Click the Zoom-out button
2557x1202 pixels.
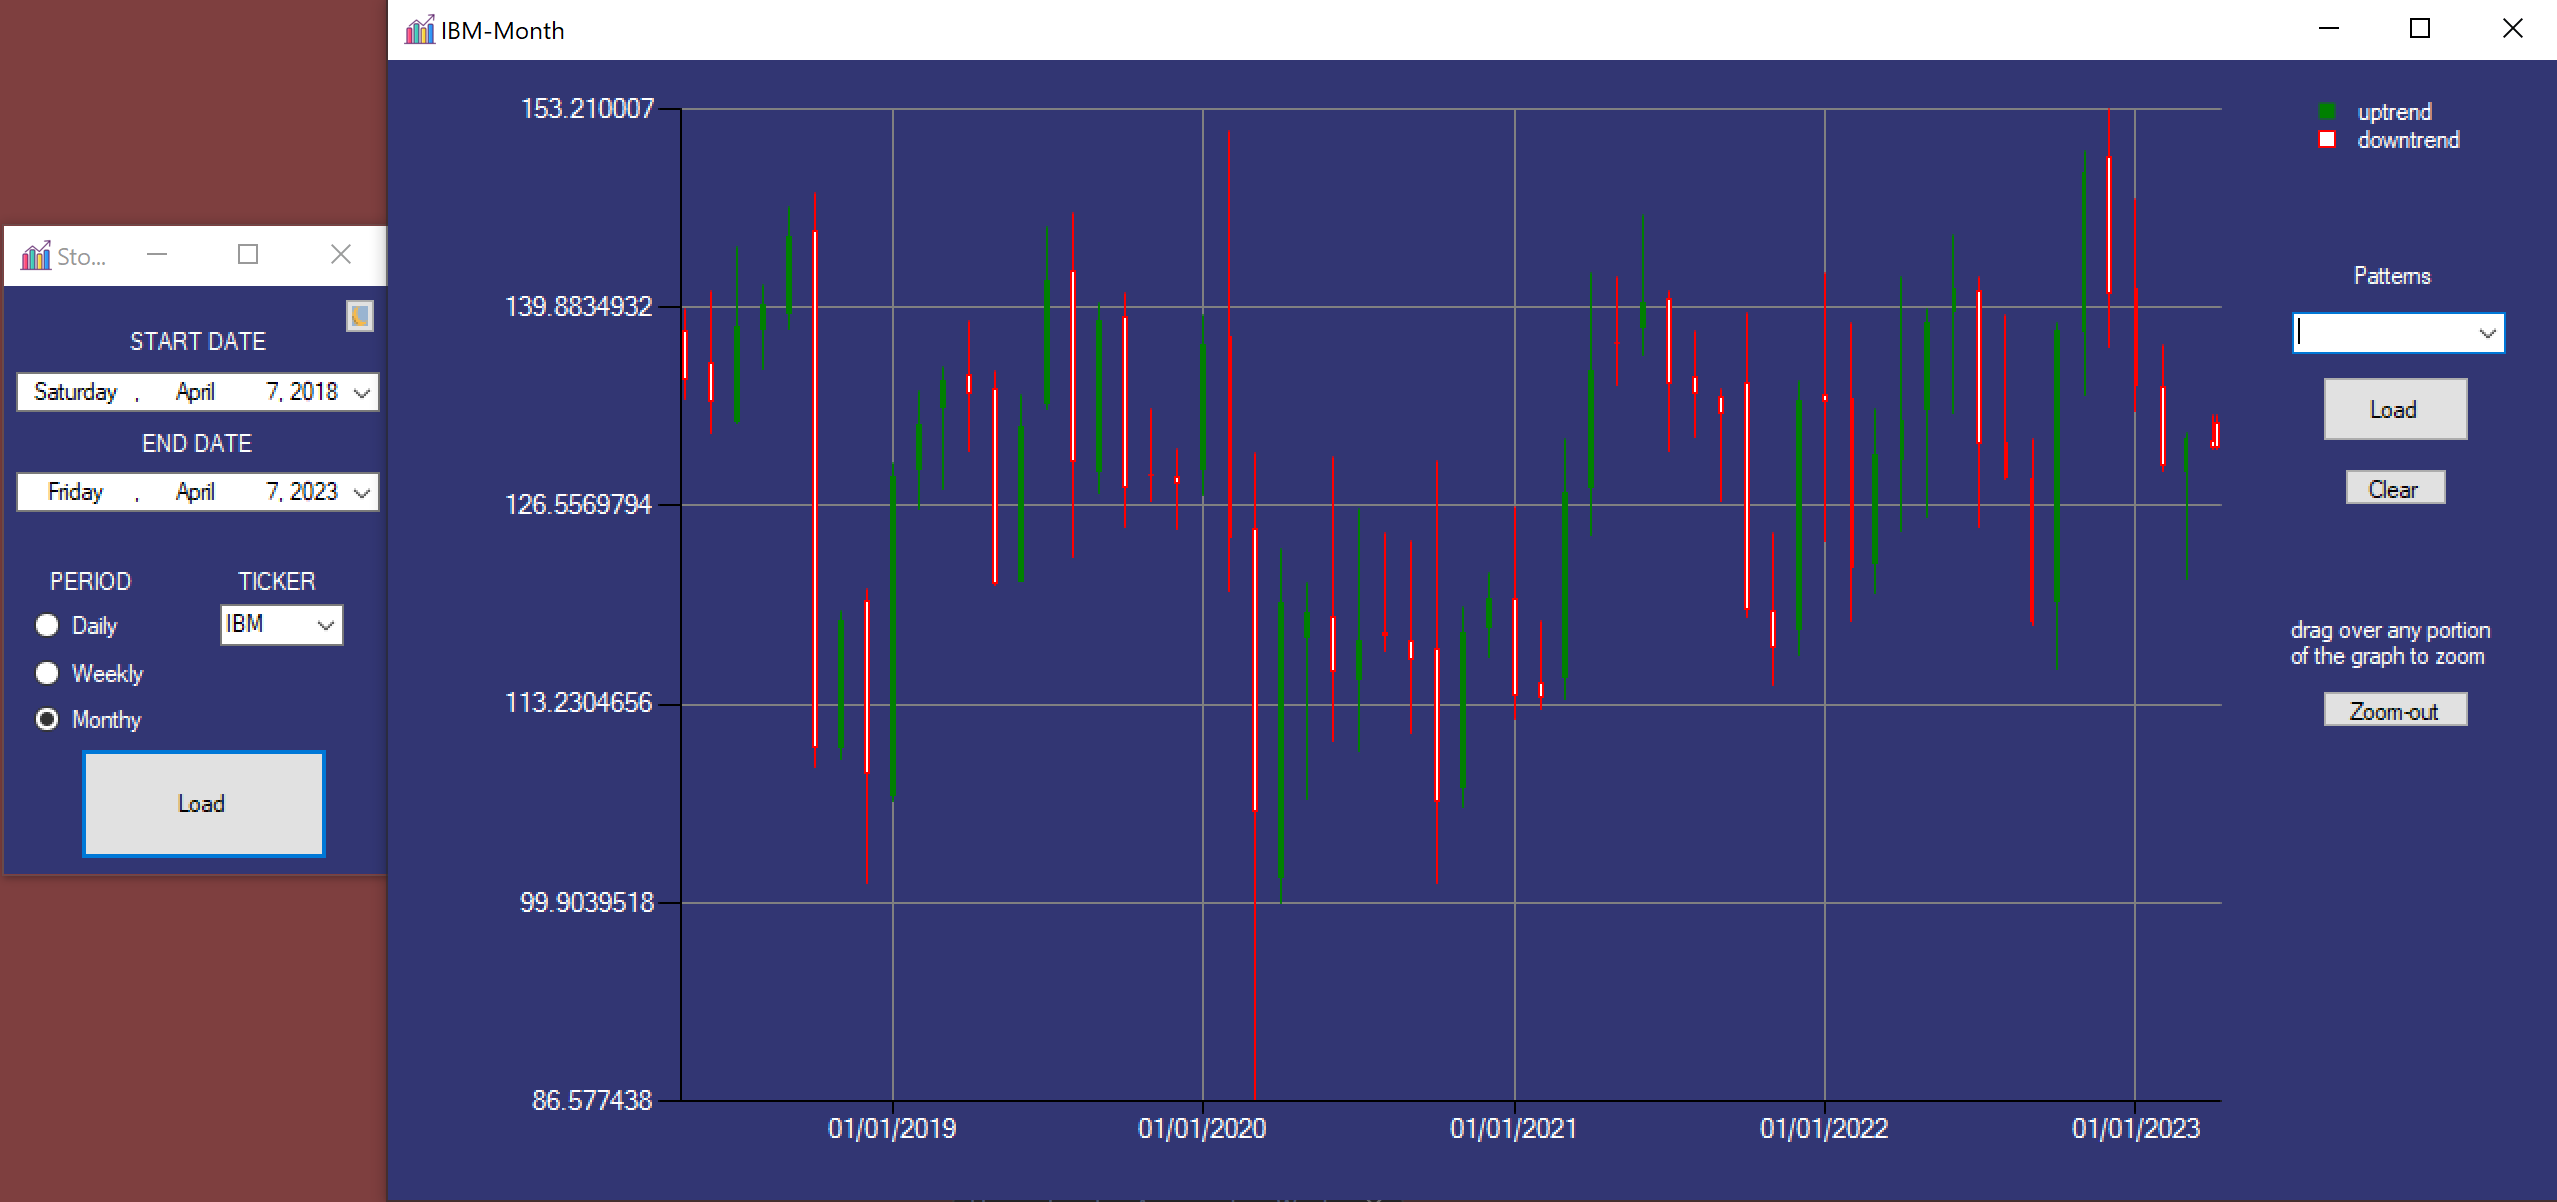(x=2395, y=711)
